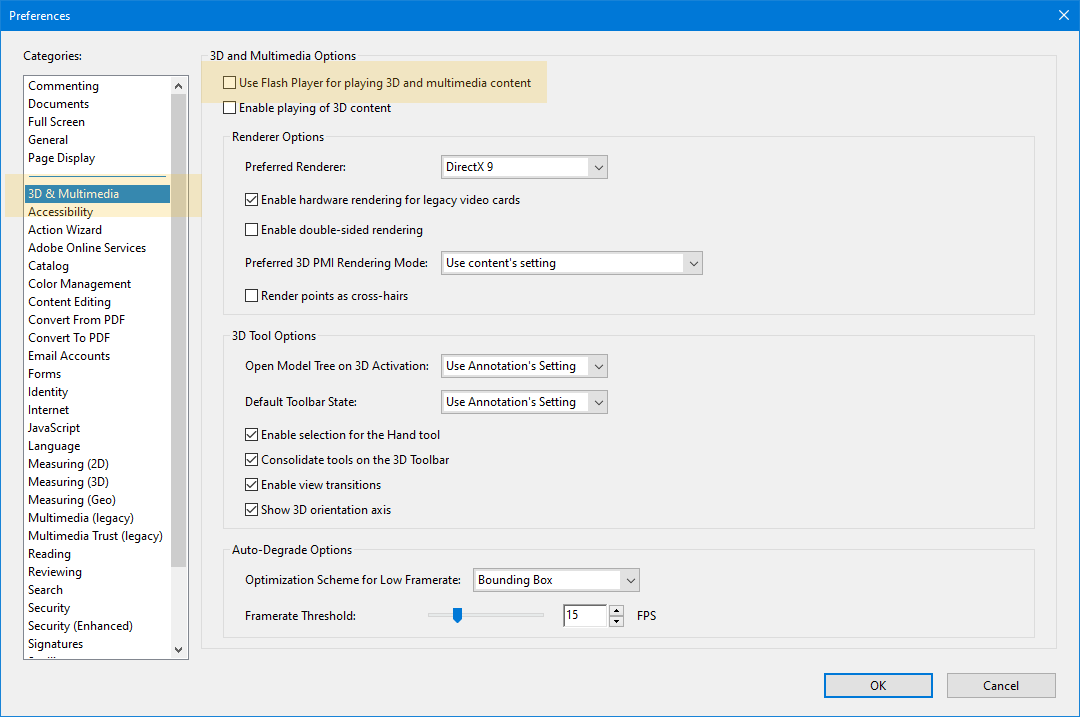Disable Show 3D orientation axis
The width and height of the screenshot is (1080, 717).
pos(251,509)
